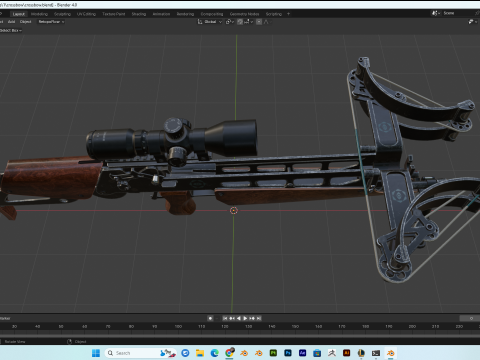Open Global transform orientation dropdown
This screenshot has width=480, height=360.
click(x=210, y=22)
